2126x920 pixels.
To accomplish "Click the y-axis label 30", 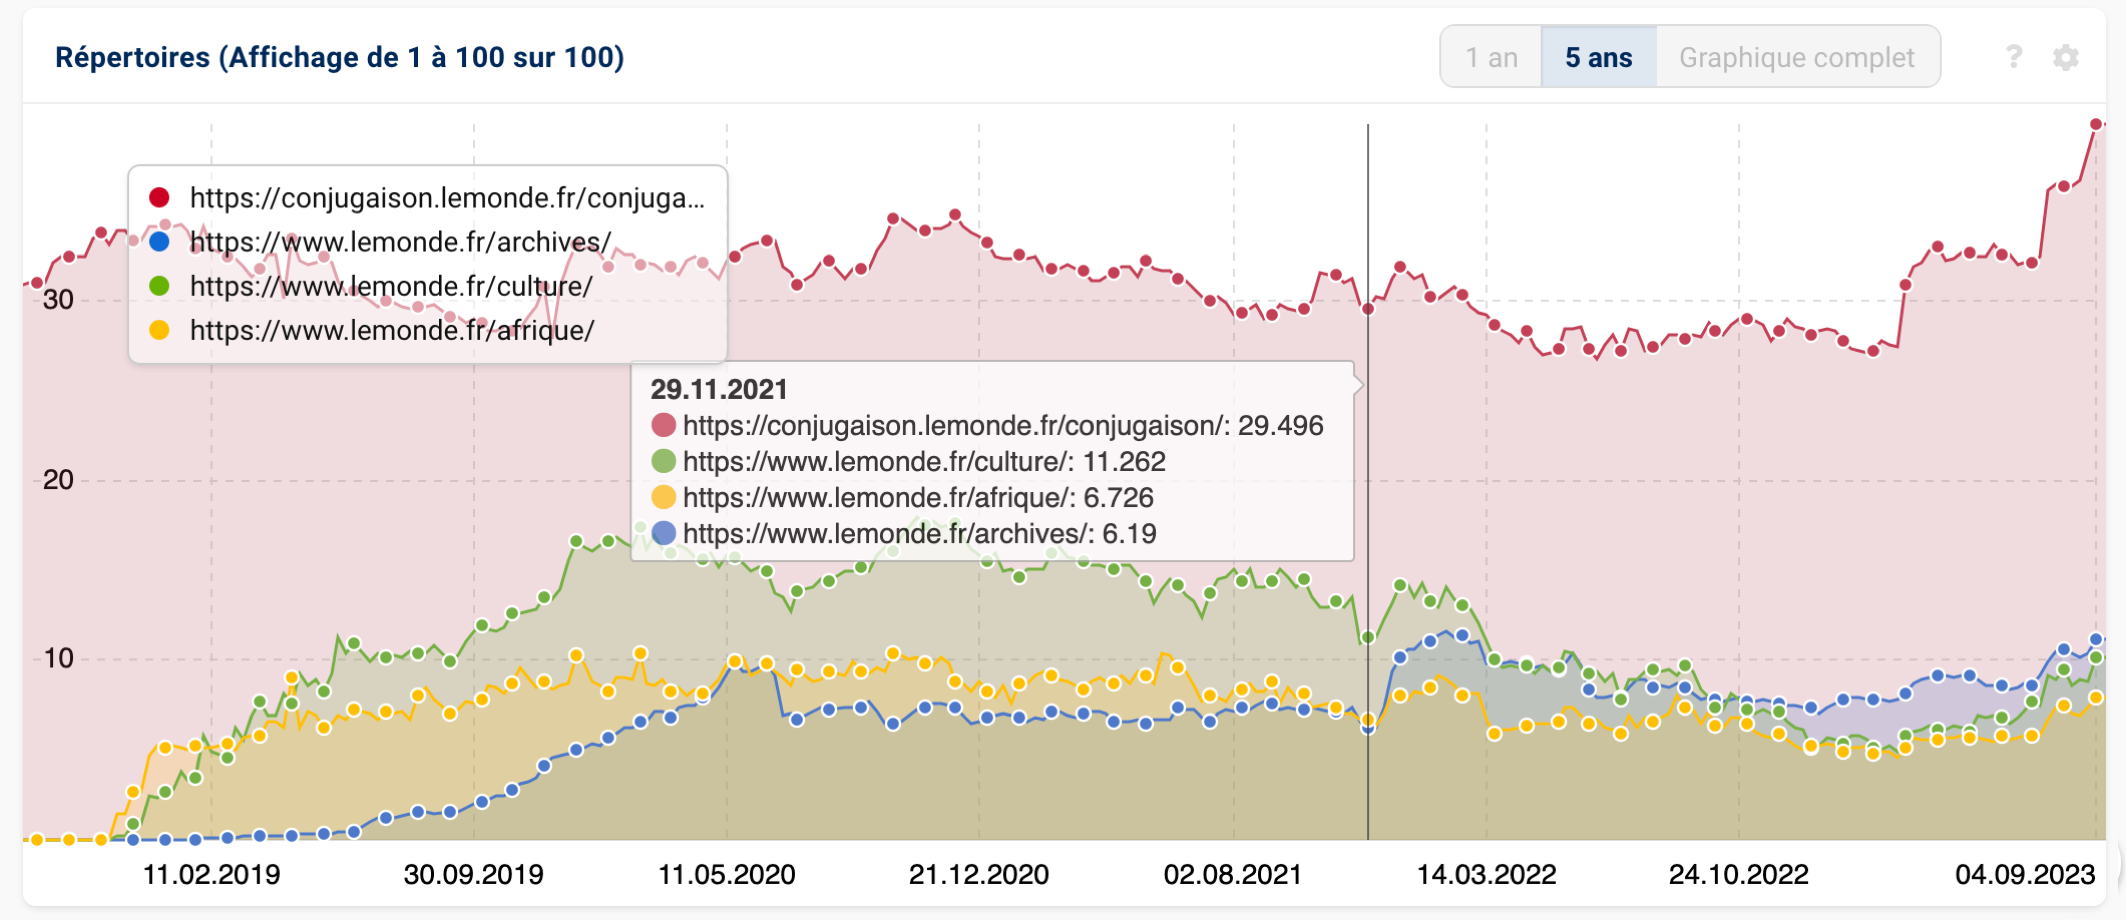I will (58, 300).
